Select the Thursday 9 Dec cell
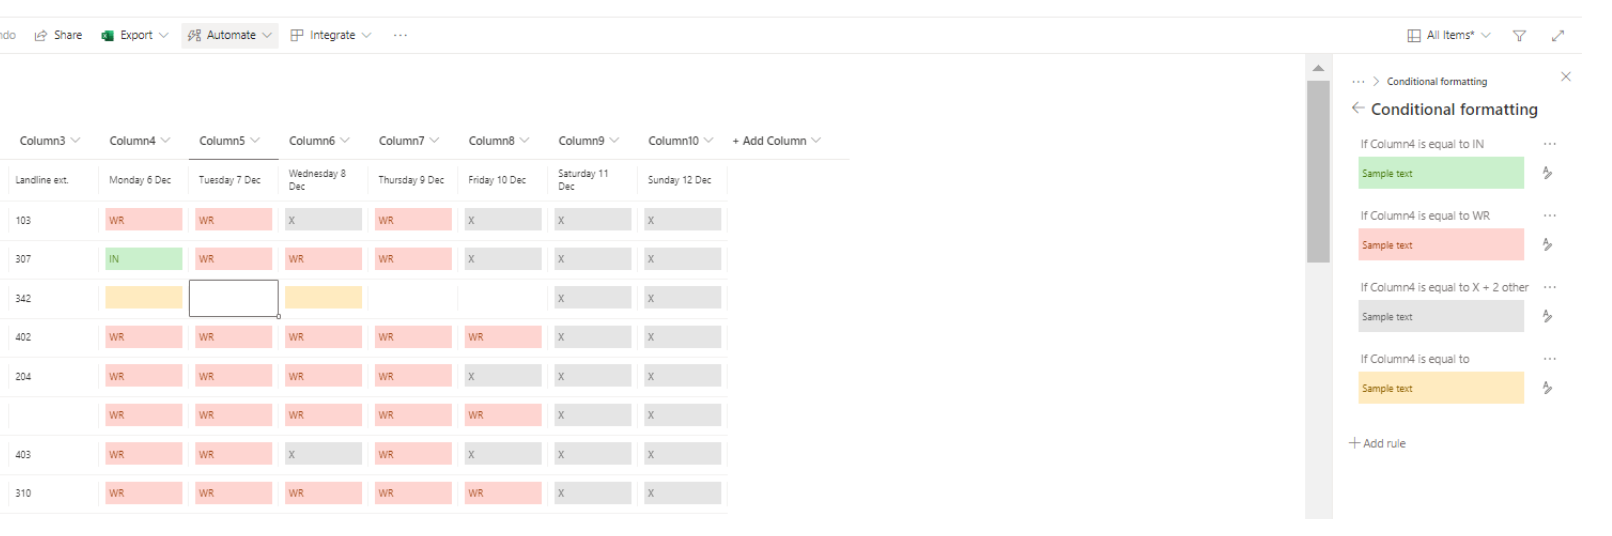This screenshot has width=1612, height=536. click(413, 180)
